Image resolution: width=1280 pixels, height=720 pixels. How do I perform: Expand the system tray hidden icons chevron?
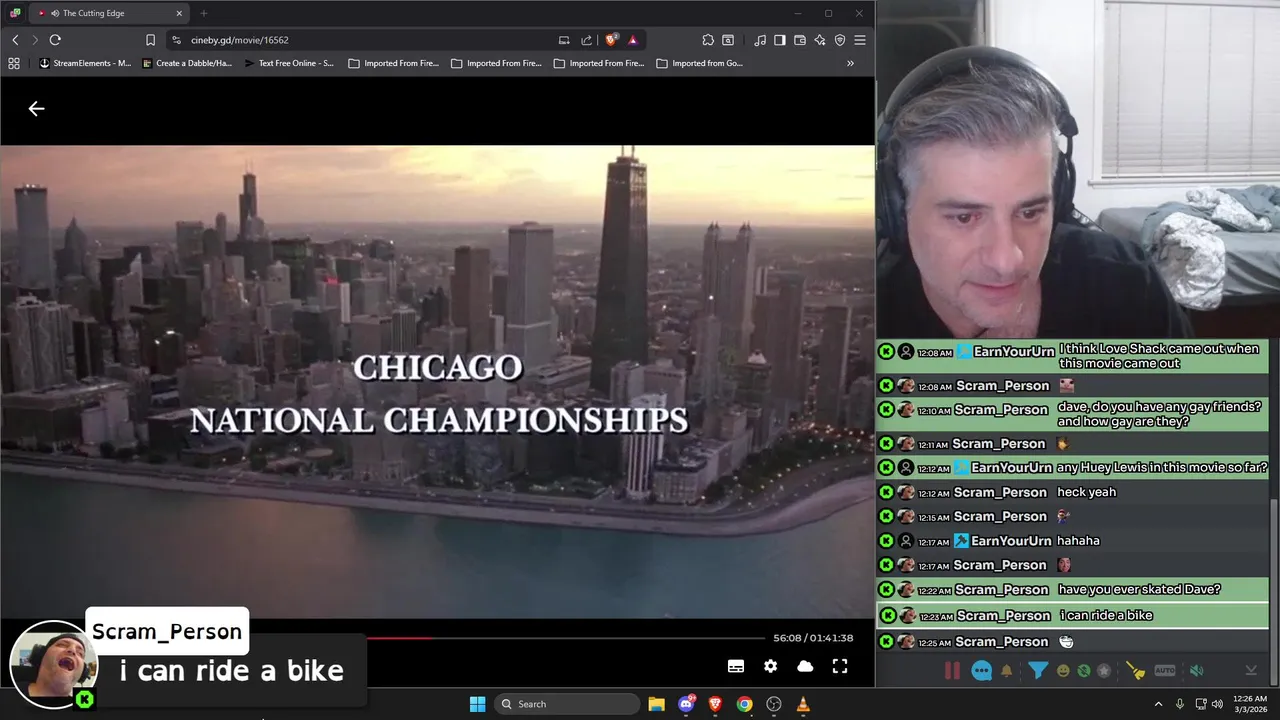[x=1159, y=704]
